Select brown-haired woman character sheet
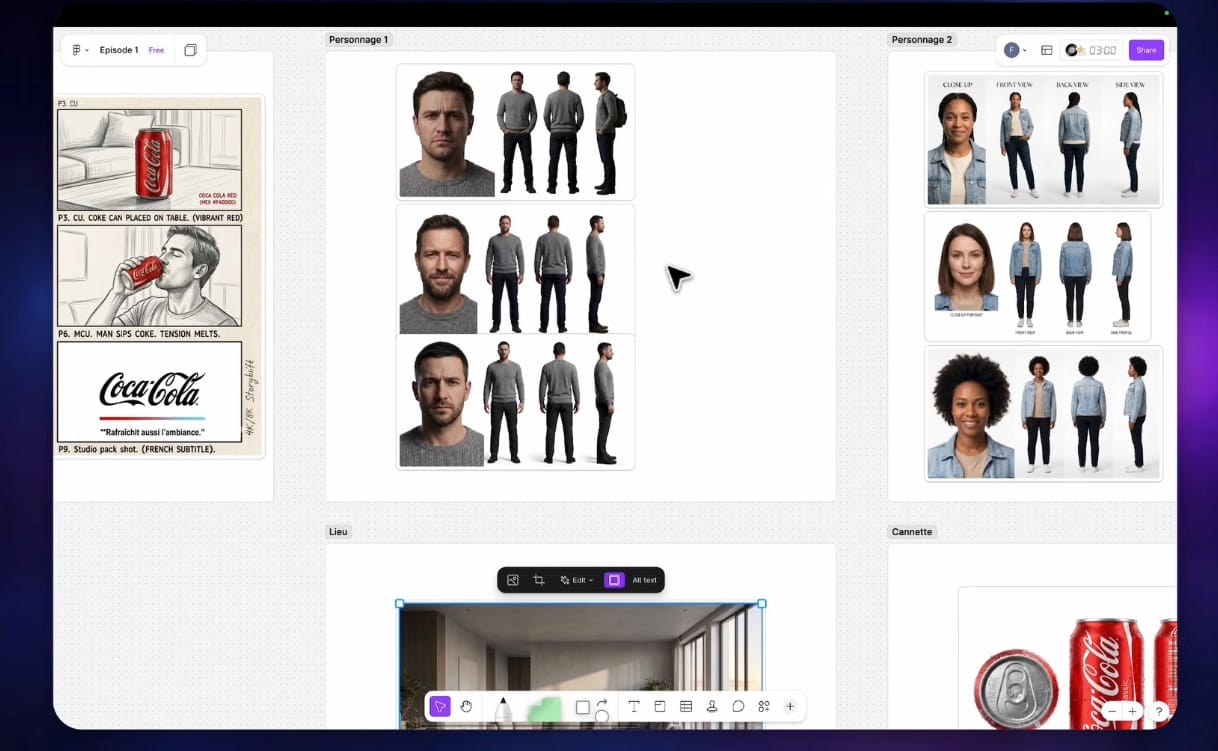The width and height of the screenshot is (1218, 751). (x=1037, y=276)
